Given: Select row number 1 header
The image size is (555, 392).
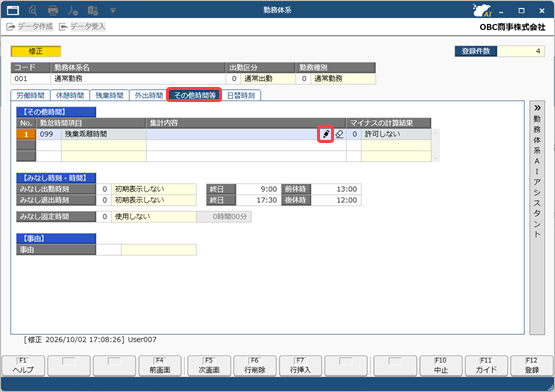Looking at the screenshot, I should tap(26, 134).
